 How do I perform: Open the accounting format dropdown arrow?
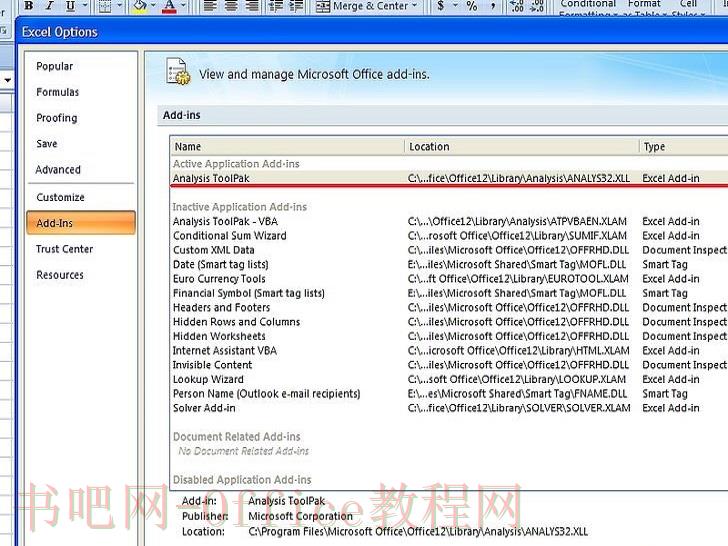(455, 6)
